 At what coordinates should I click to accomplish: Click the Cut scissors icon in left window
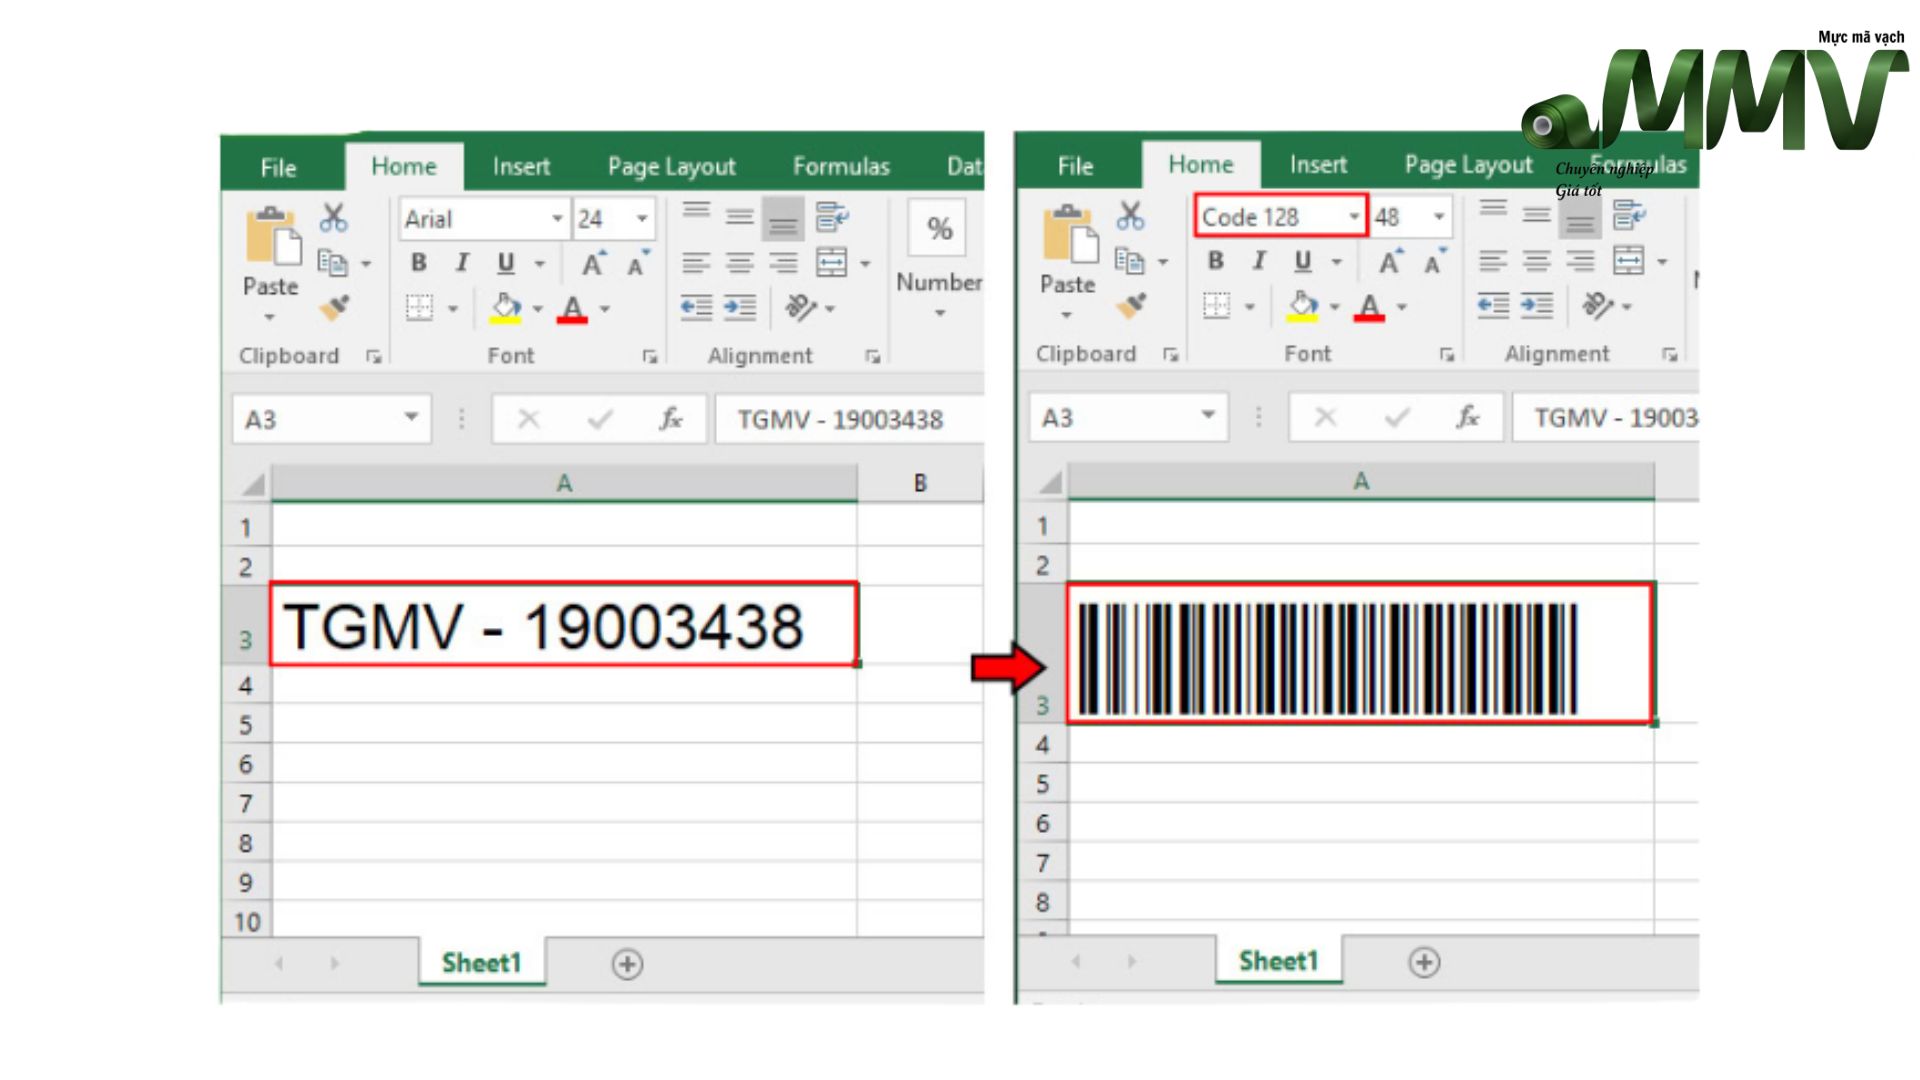coord(333,217)
